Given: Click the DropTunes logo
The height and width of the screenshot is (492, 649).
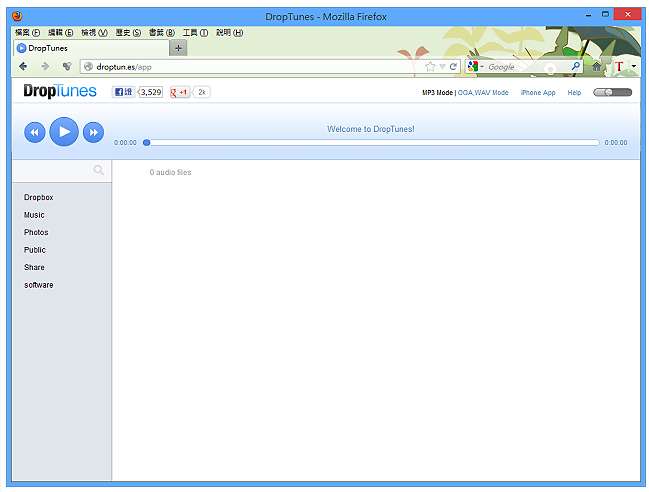Looking at the screenshot, I should [x=60, y=91].
